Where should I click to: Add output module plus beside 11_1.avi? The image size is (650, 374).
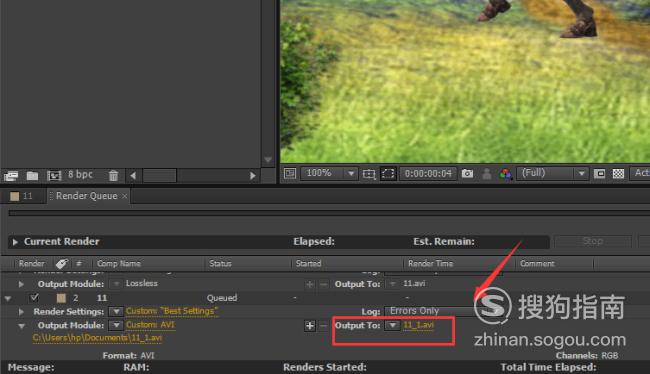tap(310, 326)
